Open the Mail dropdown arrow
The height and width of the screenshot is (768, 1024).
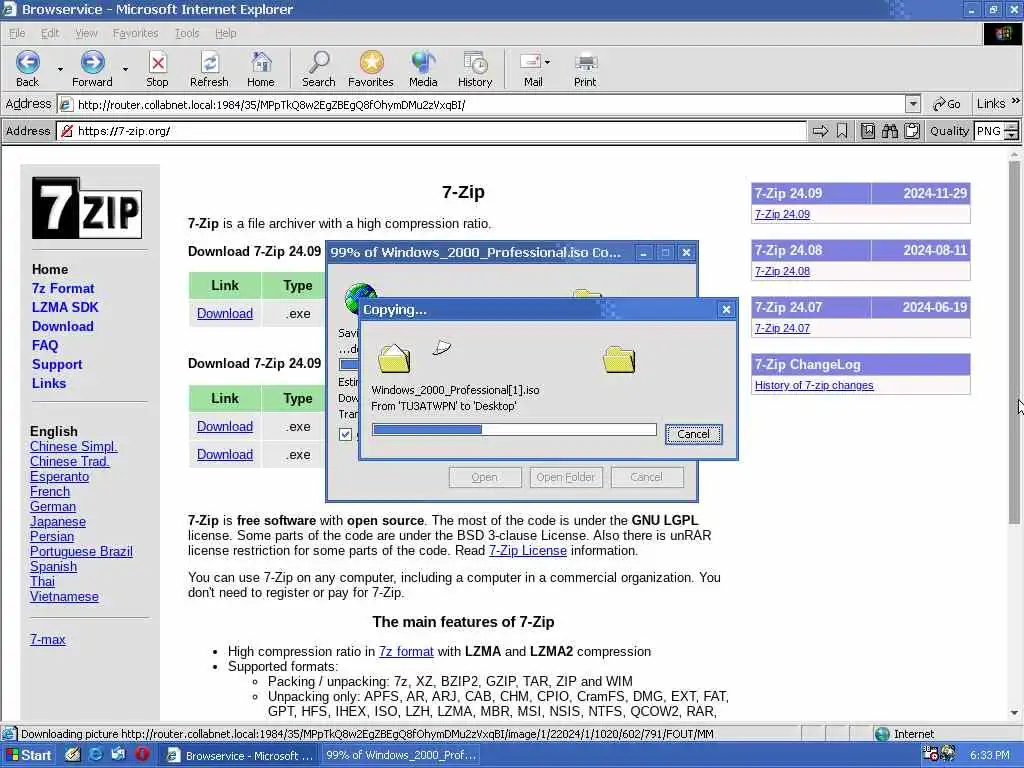point(547,62)
